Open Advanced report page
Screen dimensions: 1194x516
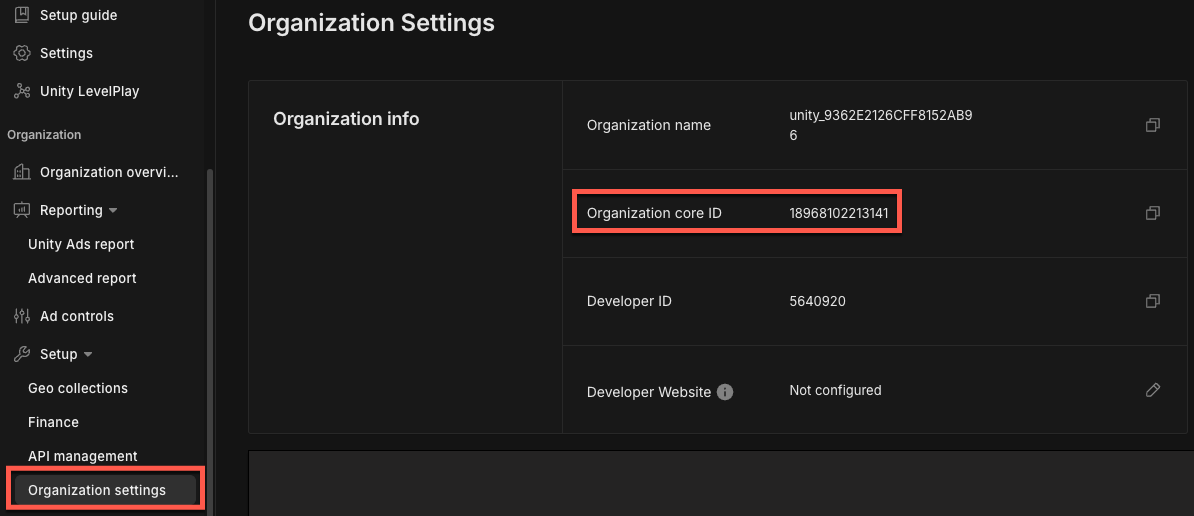(82, 278)
